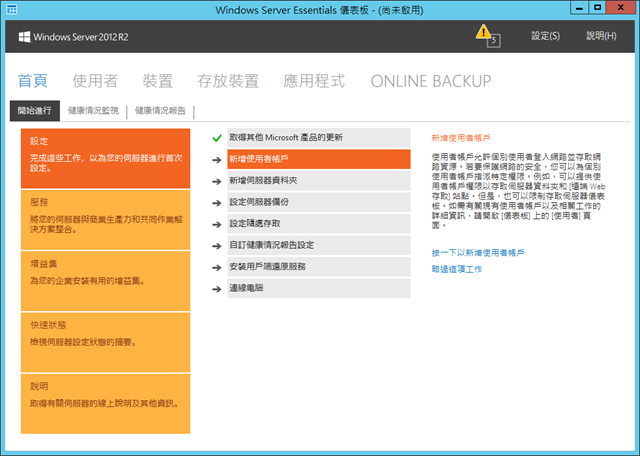Screen dimensions: 640x456
Task: Select task 安裝用戶端還原服務
Action: coord(319,267)
